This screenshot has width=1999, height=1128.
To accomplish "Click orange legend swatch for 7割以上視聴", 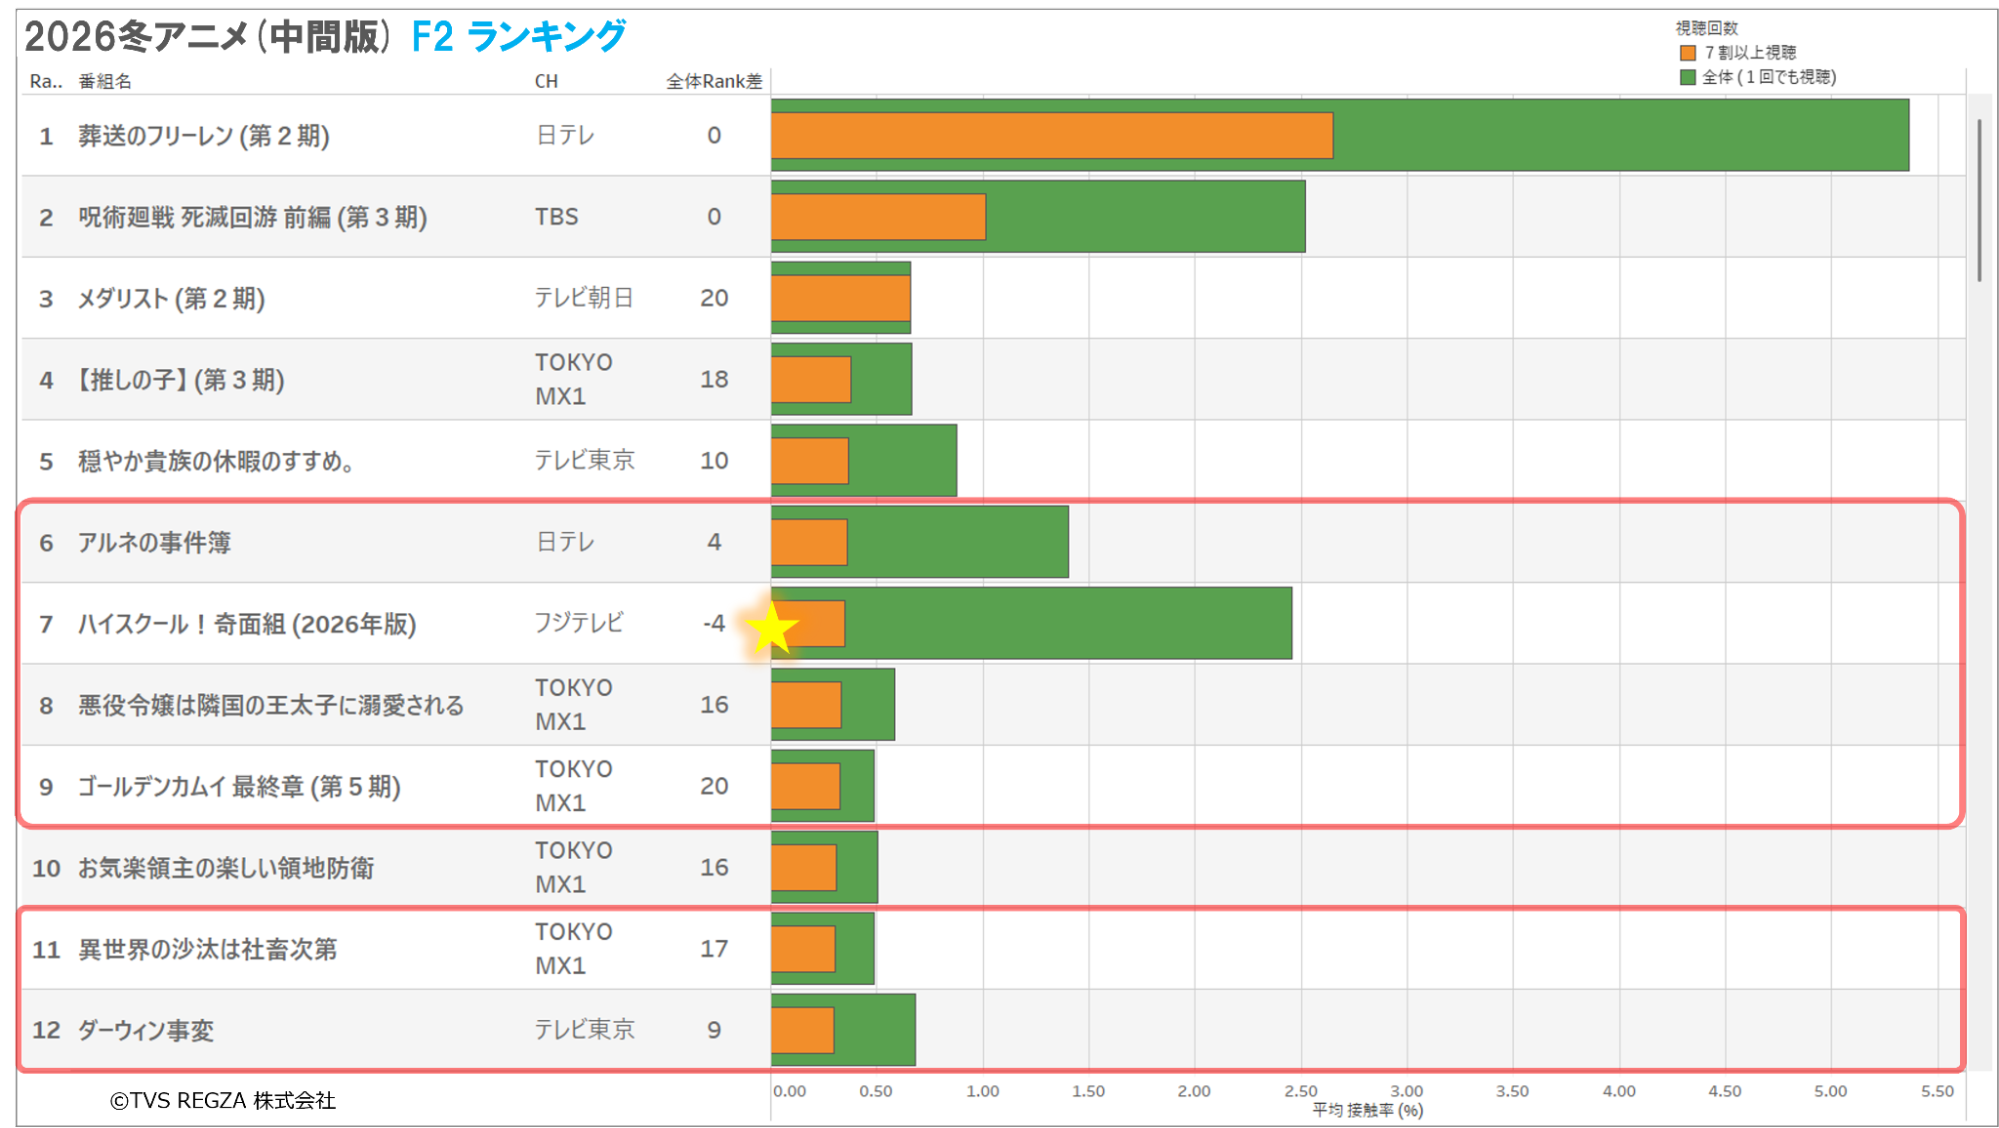I will (1688, 53).
